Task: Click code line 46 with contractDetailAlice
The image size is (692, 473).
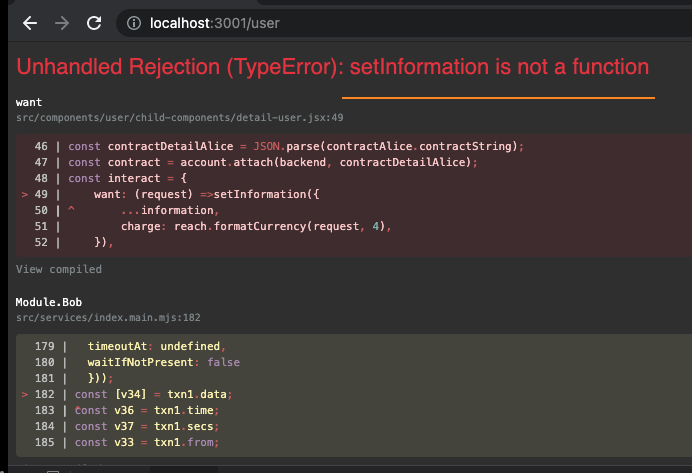Action: coord(279,146)
